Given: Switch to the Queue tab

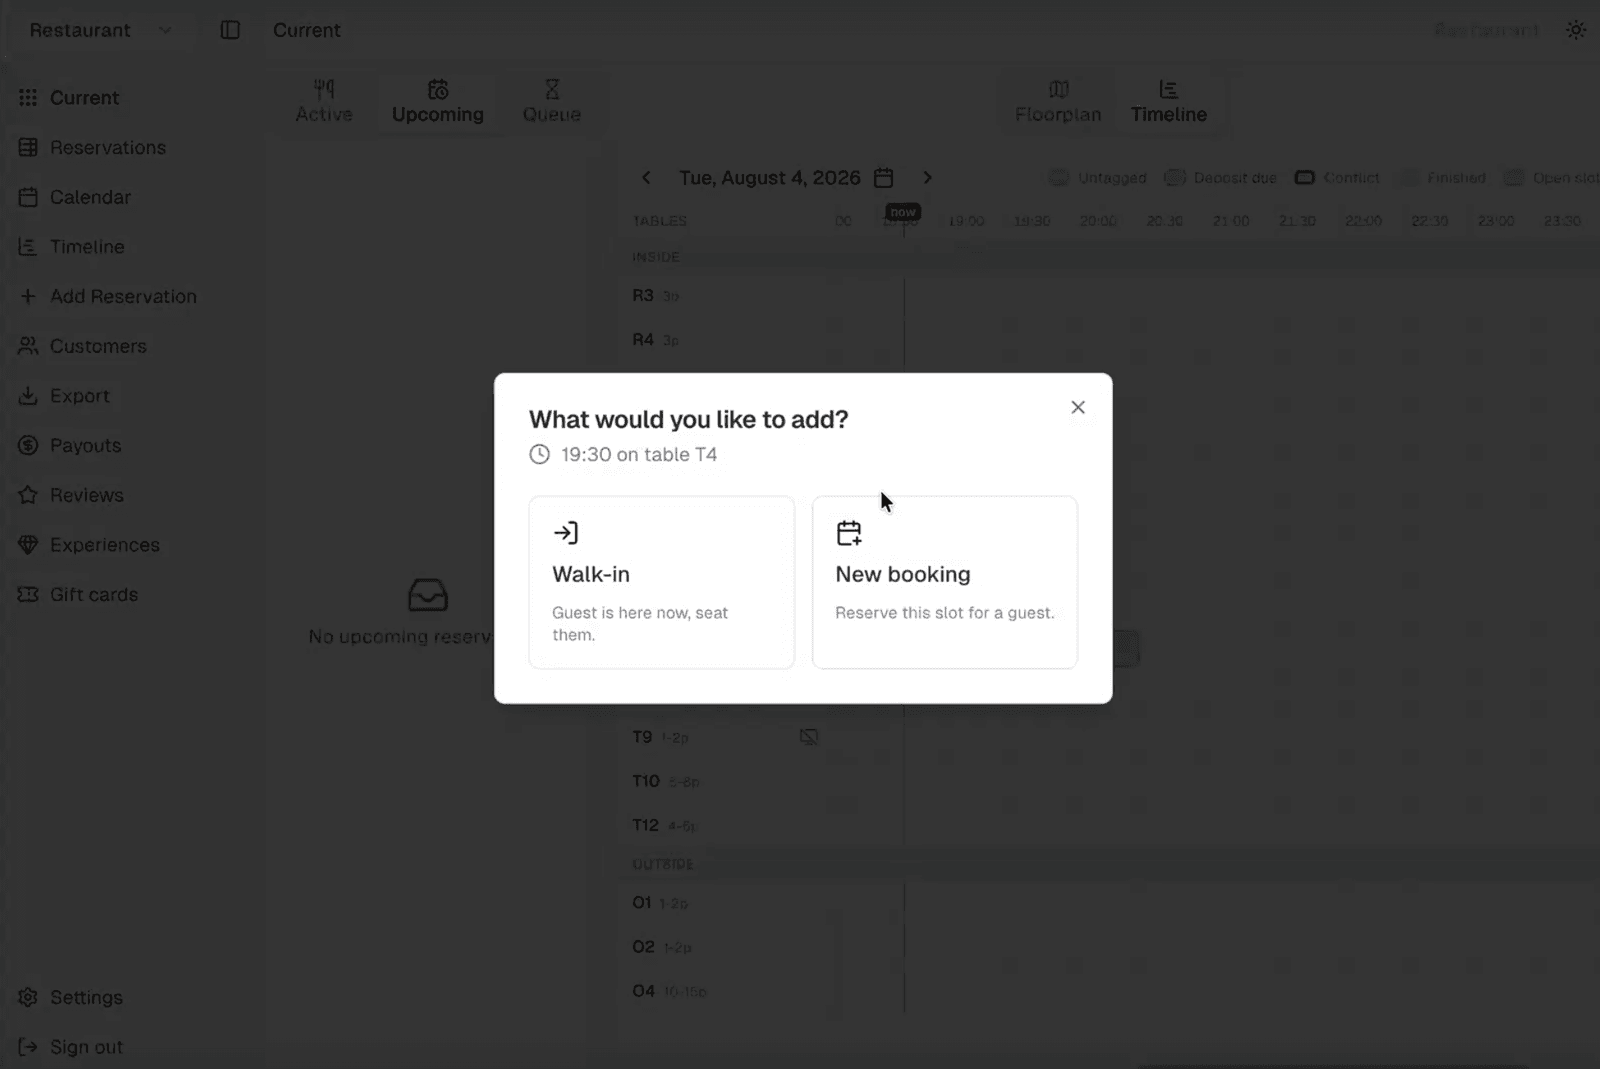Looking at the screenshot, I should (552, 101).
